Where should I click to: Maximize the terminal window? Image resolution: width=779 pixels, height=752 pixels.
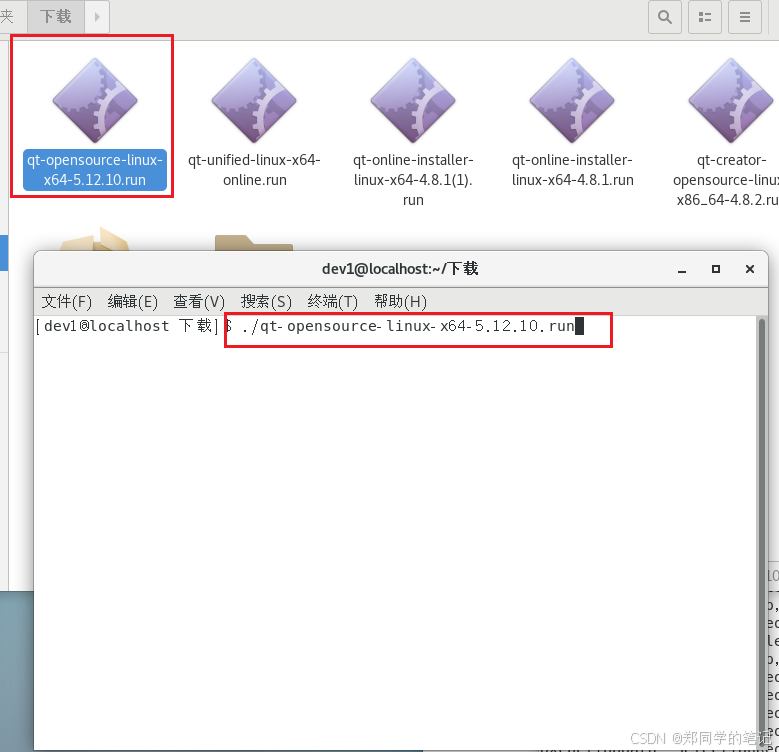click(x=716, y=269)
